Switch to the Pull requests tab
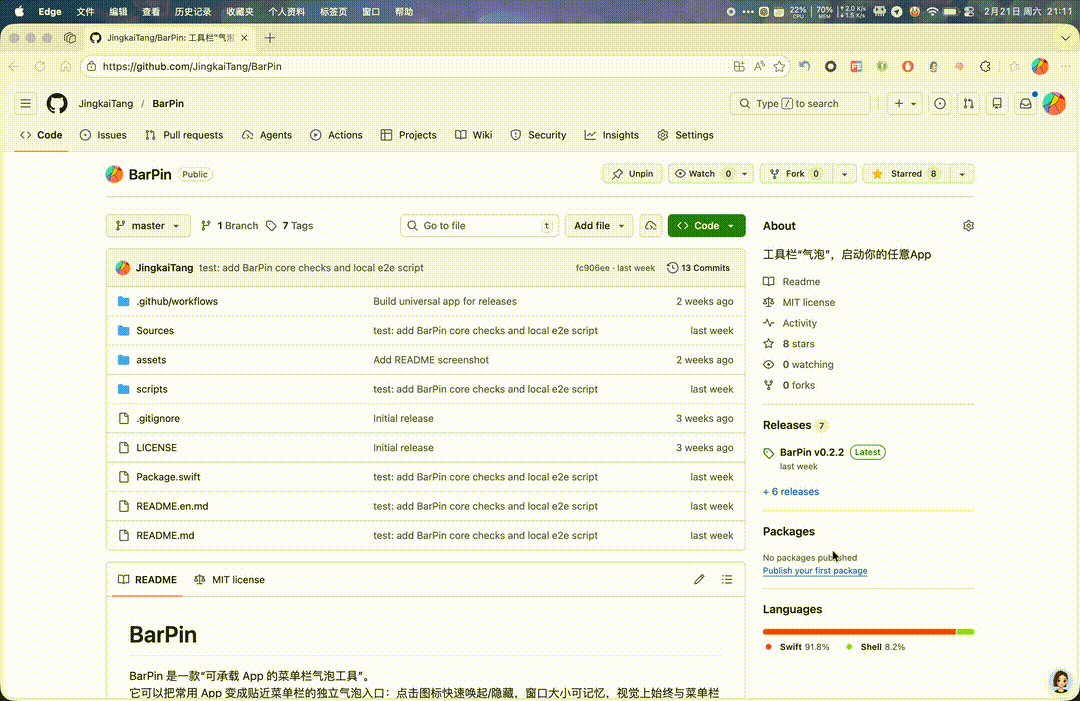The image size is (1080, 701). pyautogui.click(x=184, y=136)
